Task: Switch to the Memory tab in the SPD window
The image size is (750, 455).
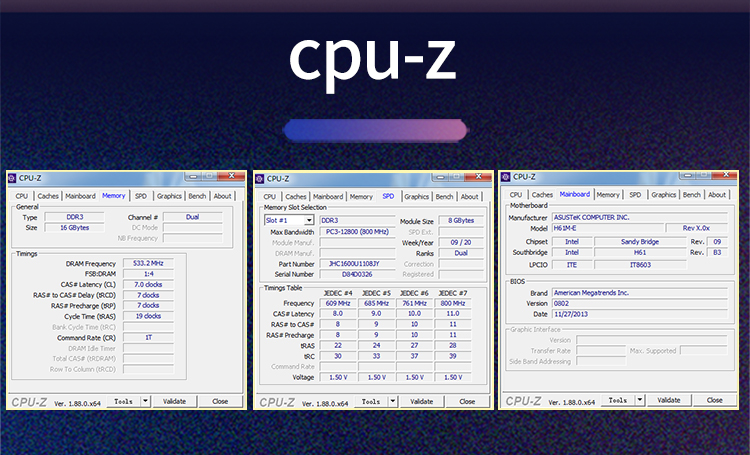Action: pos(361,197)
